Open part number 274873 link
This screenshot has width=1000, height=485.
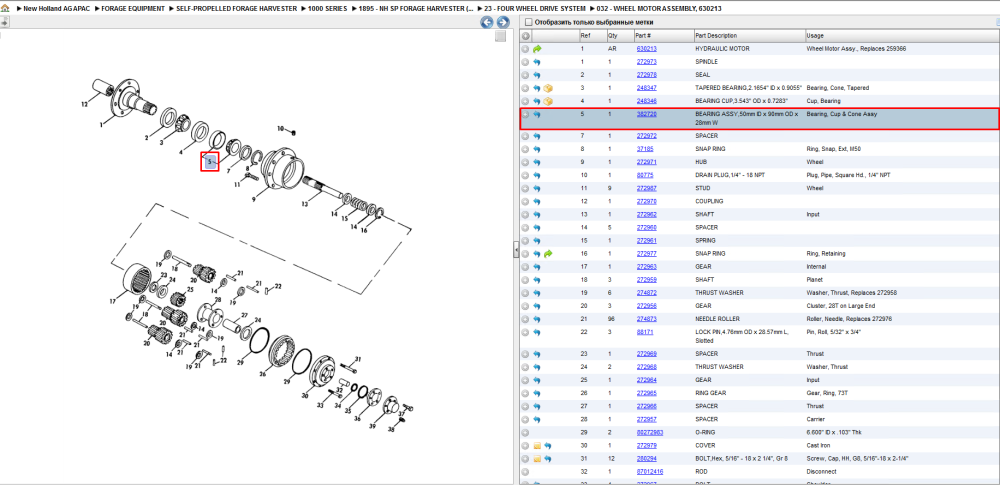tap(646, 318)
